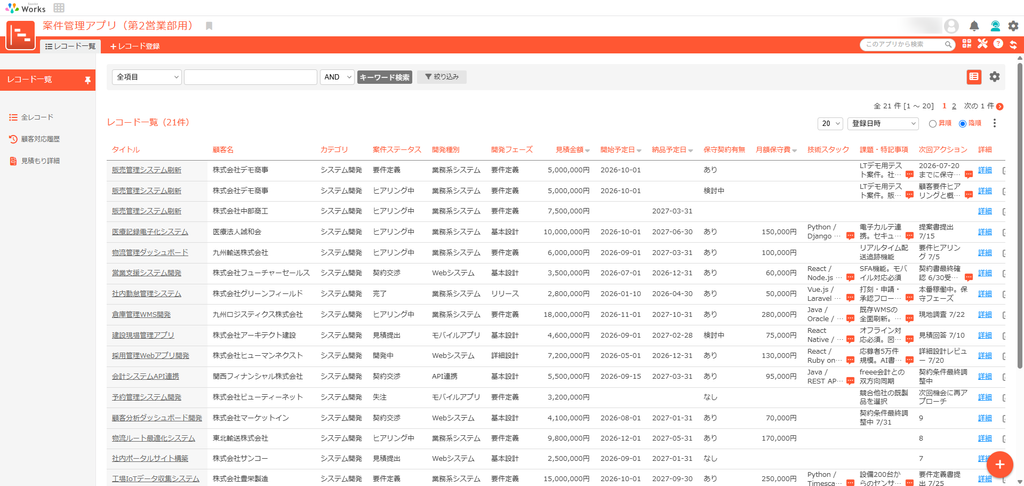Open 建設現場管理アプリ record link

click(x=143, y=335)
